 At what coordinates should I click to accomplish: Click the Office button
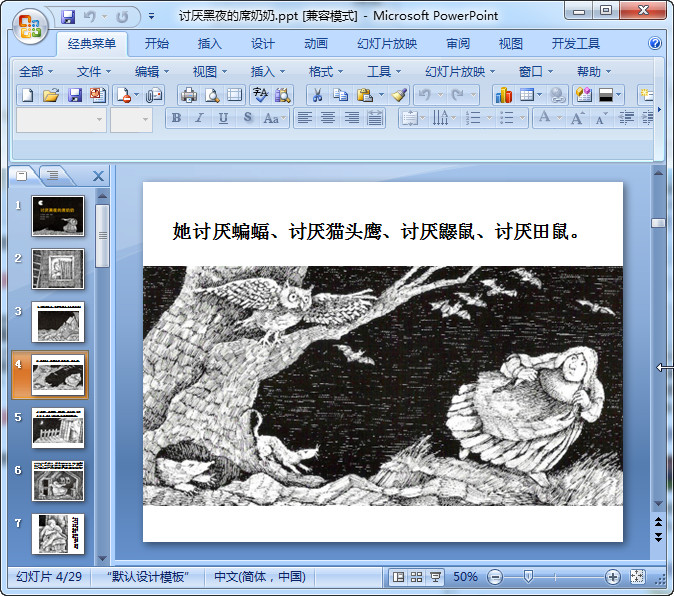coord(29,27)
